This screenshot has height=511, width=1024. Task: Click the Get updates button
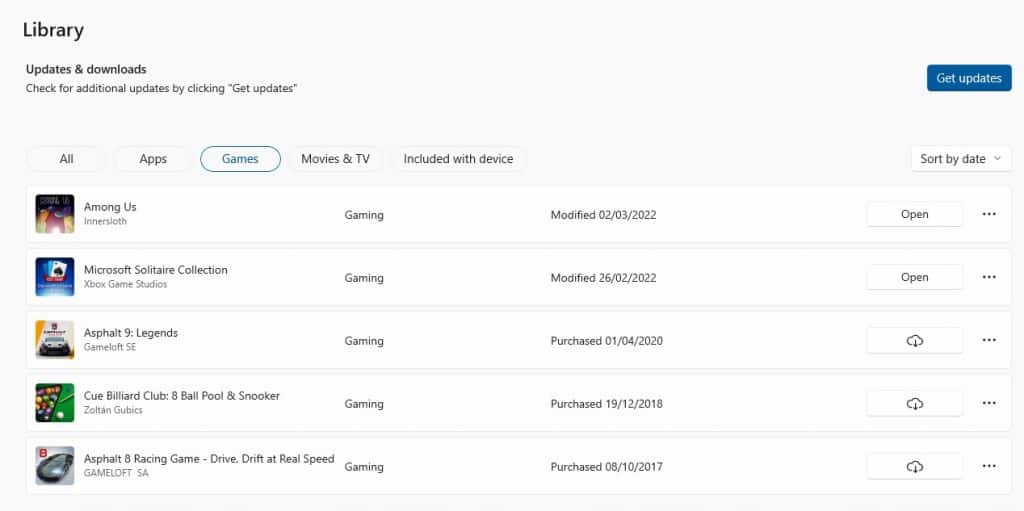pyautogui.click(x=969, y=78)
